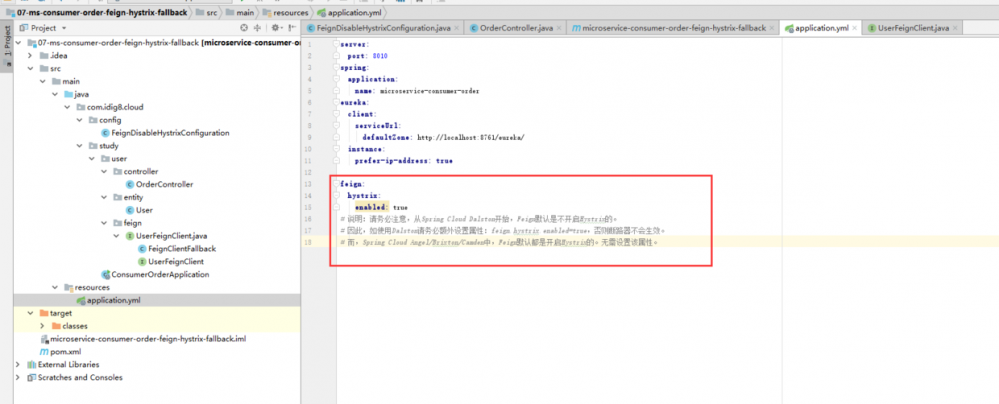999x404 pixels.
Task: Close the microservice-consumer-order-feign-hystrix-fallback tab
Action: (771, 28)
